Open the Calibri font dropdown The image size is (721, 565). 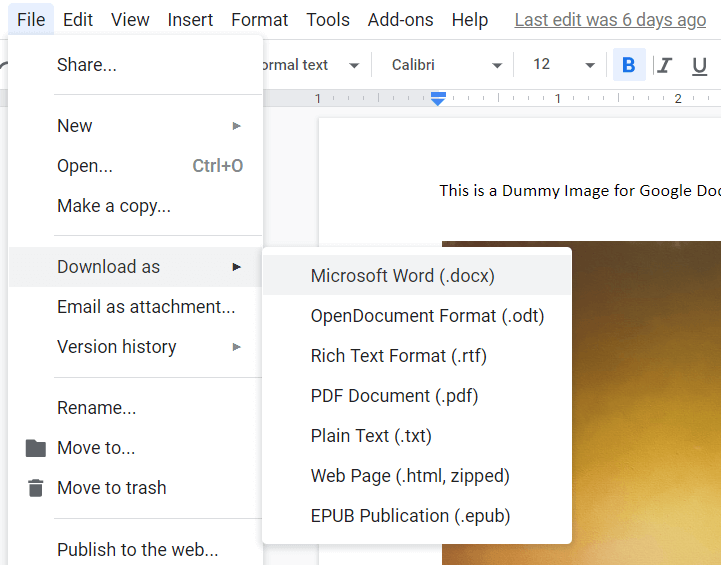[x=446, y=65]
